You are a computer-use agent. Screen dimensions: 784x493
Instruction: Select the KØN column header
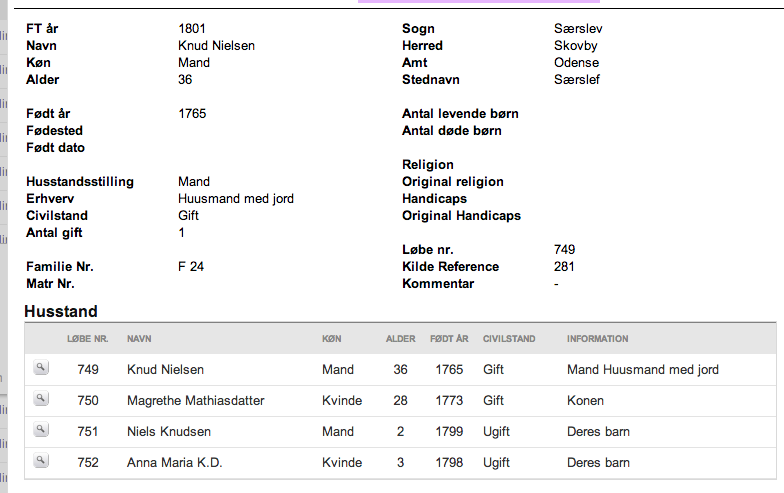coord(332,339)
